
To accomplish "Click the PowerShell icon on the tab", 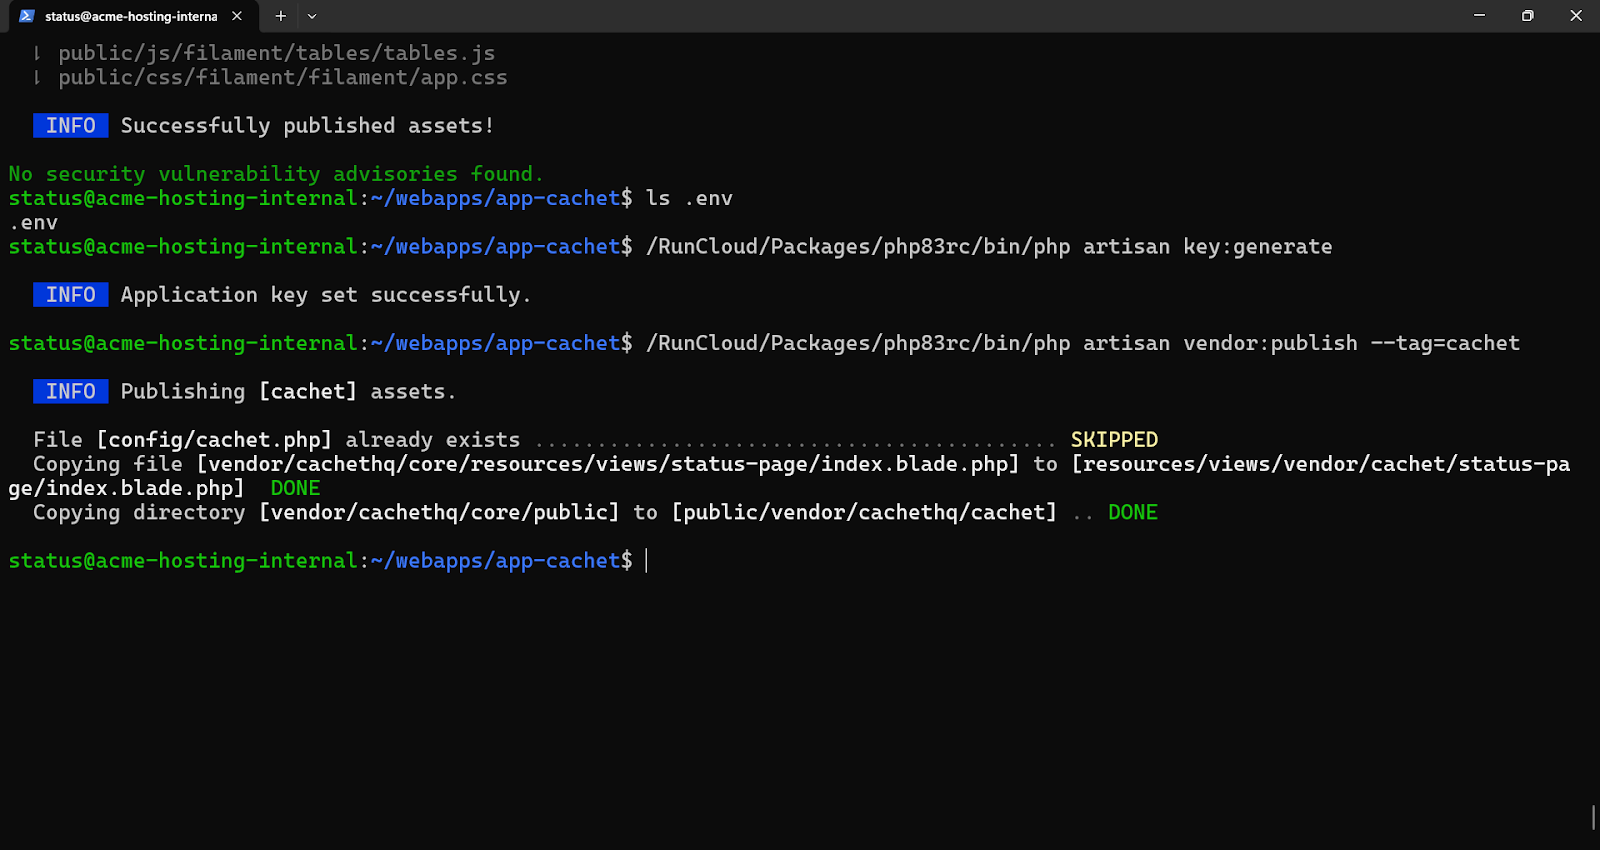I will click(27, 16).
